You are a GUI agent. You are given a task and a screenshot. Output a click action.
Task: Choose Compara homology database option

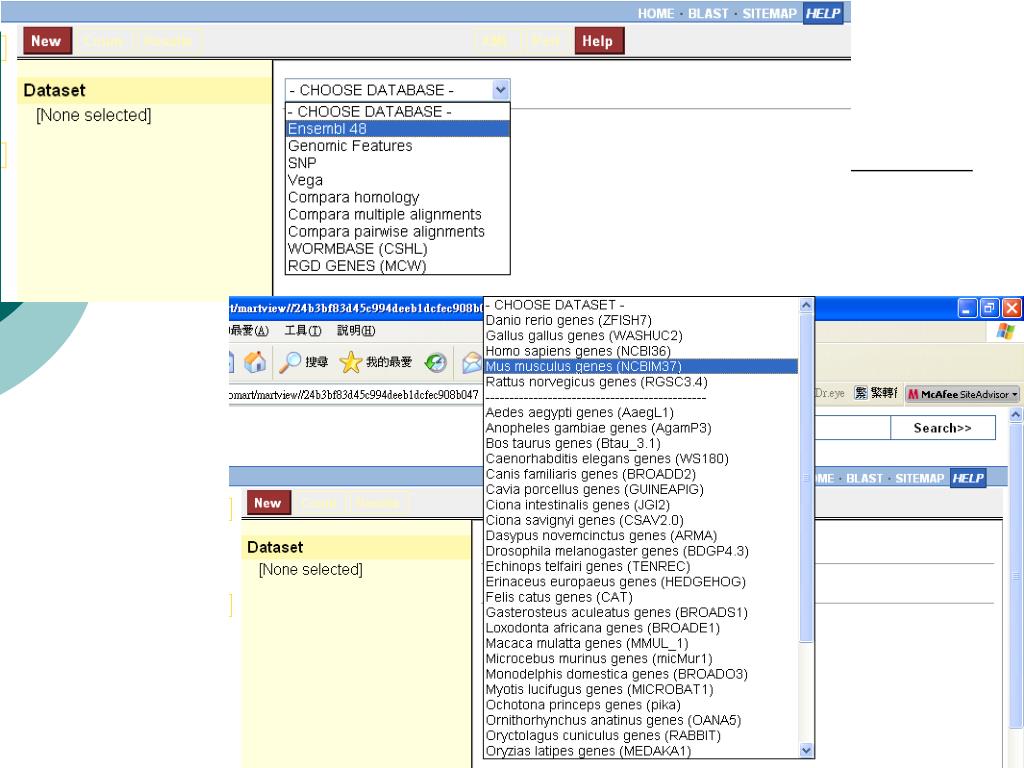click(398, 197)
